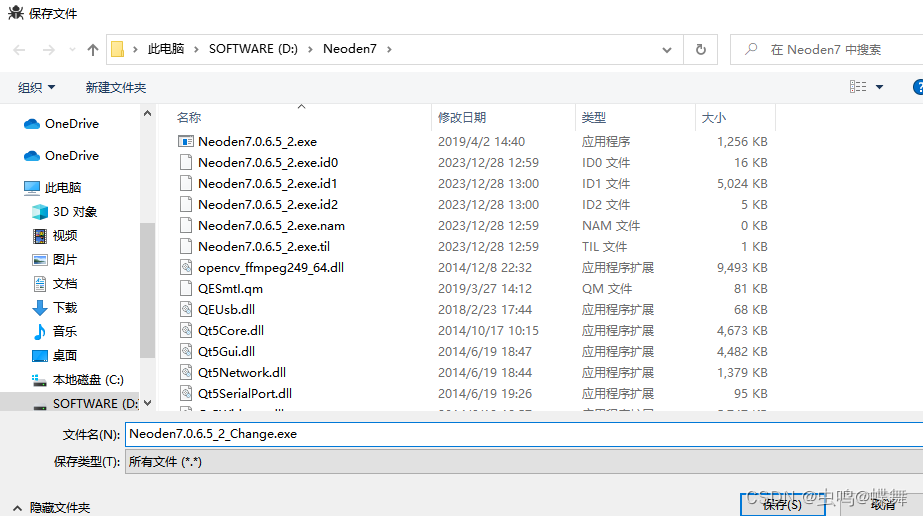Open the 组织 menu

pos(36,88)
